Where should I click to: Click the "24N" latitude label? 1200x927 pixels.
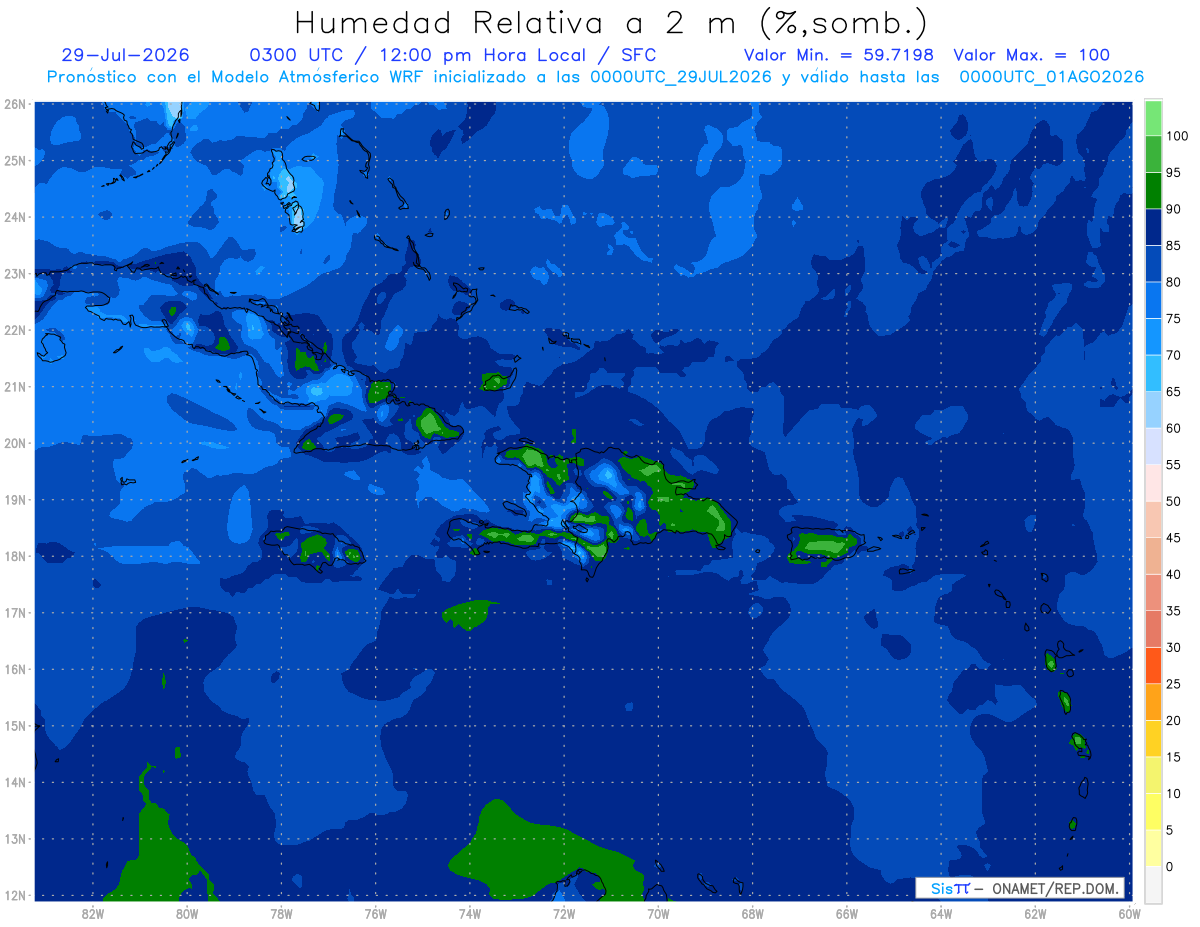(x=14, y=217)
